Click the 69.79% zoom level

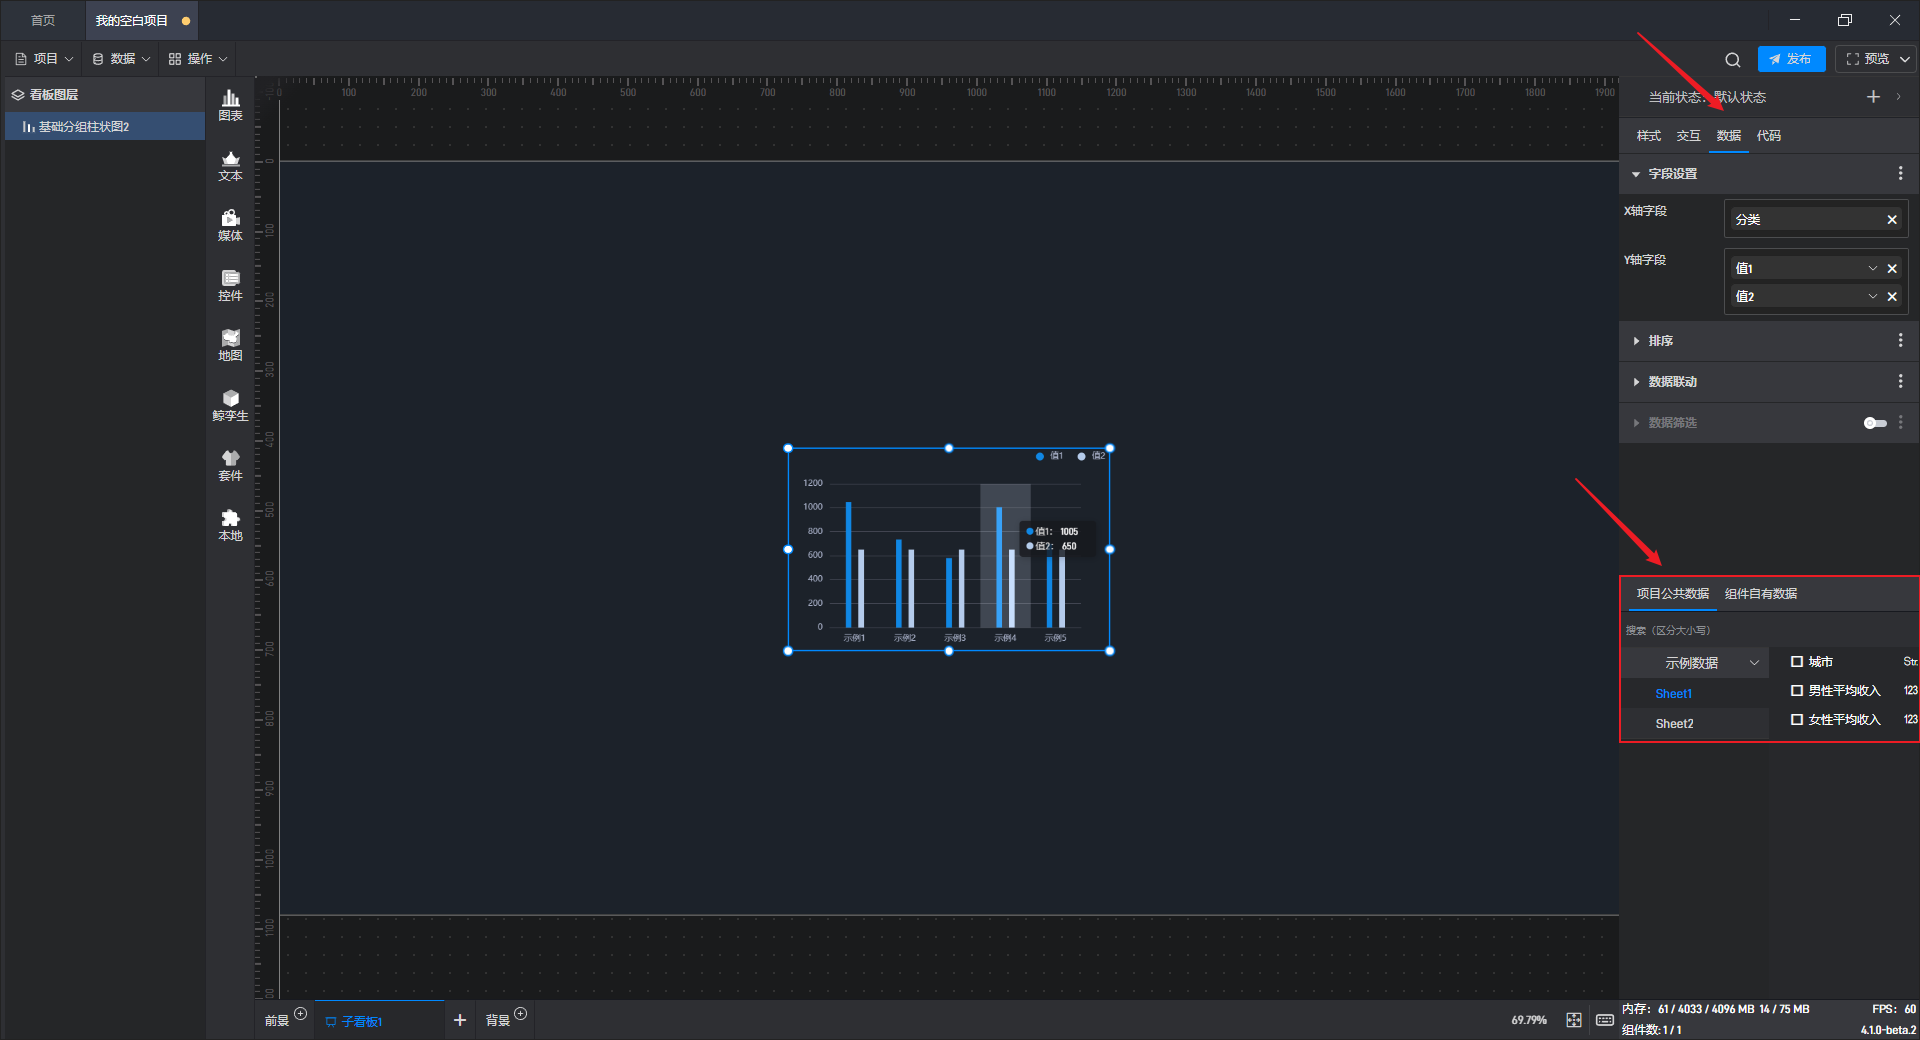(1529, 1020)
